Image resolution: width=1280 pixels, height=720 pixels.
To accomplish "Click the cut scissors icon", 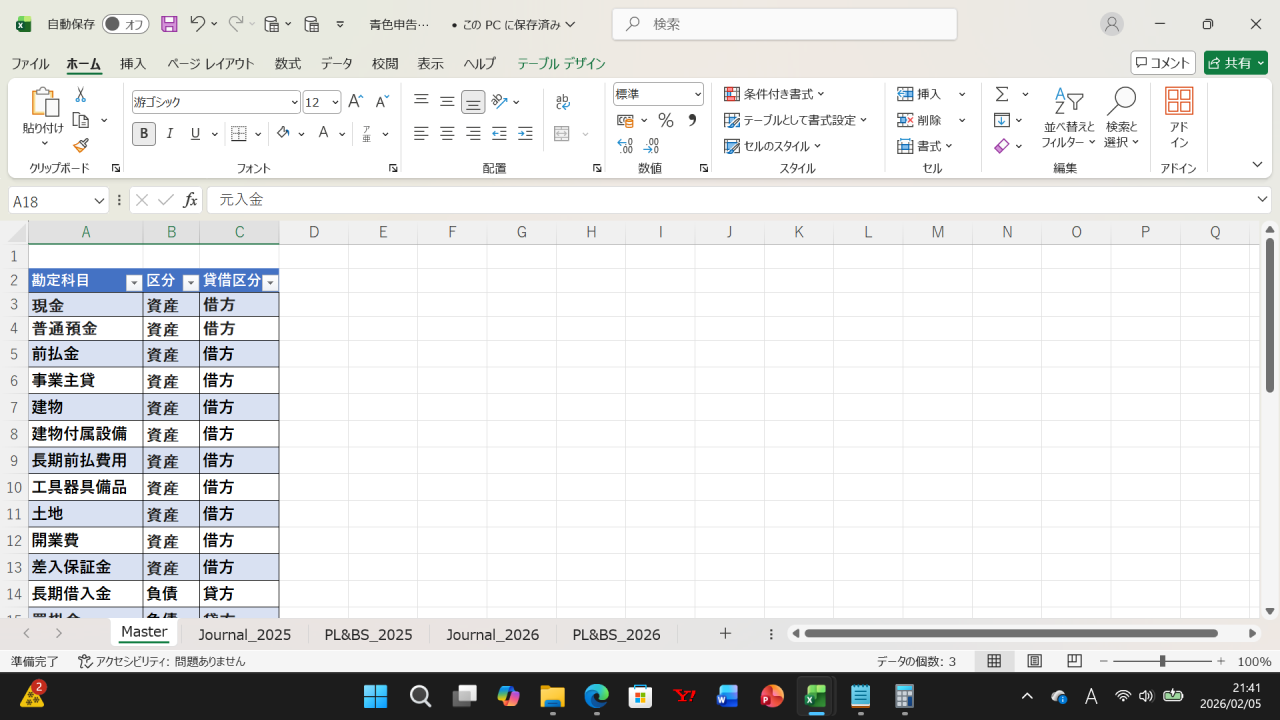I will [x=81, y=95].
